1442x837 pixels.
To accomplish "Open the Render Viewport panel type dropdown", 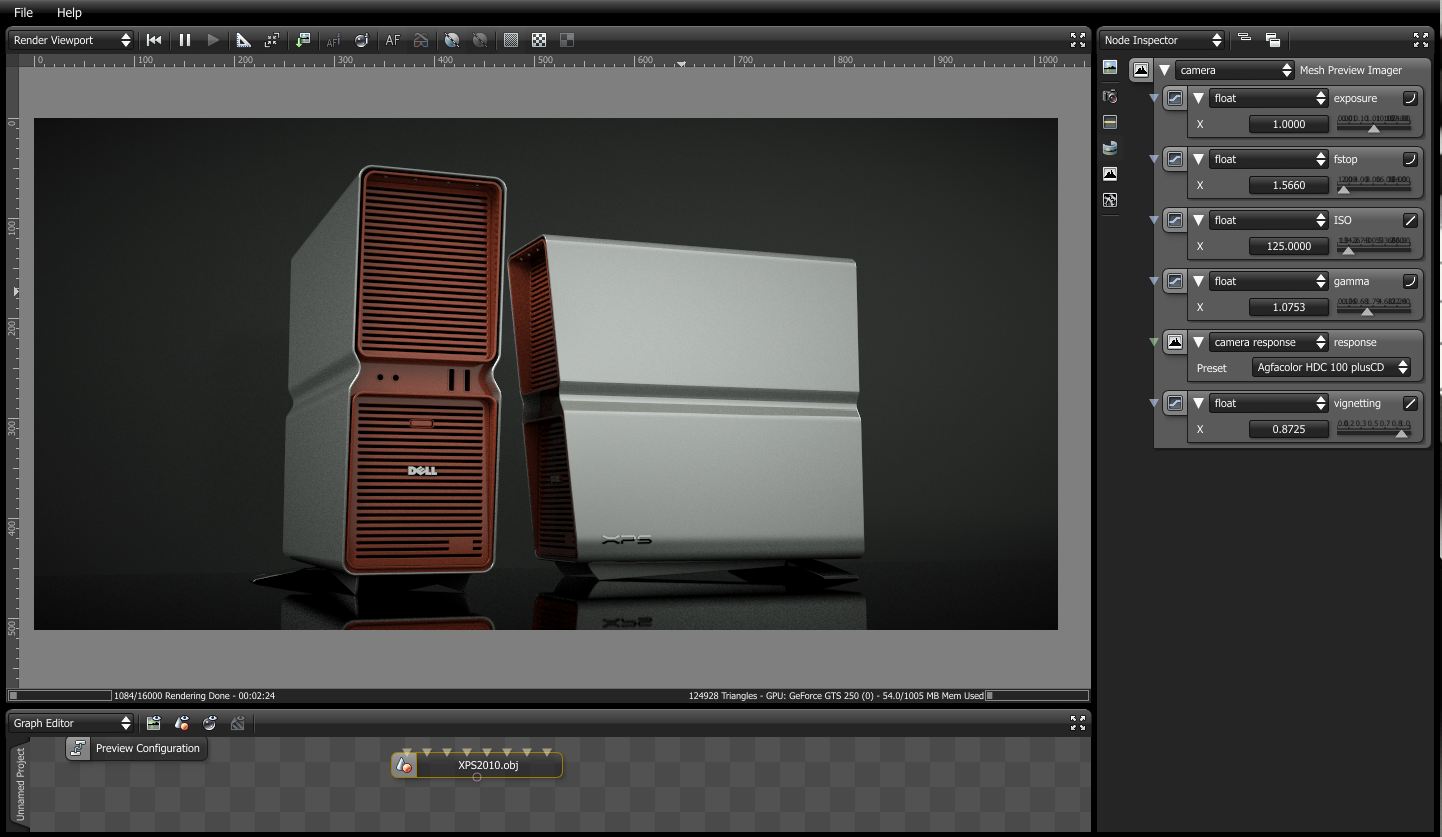I will (71, 40).
